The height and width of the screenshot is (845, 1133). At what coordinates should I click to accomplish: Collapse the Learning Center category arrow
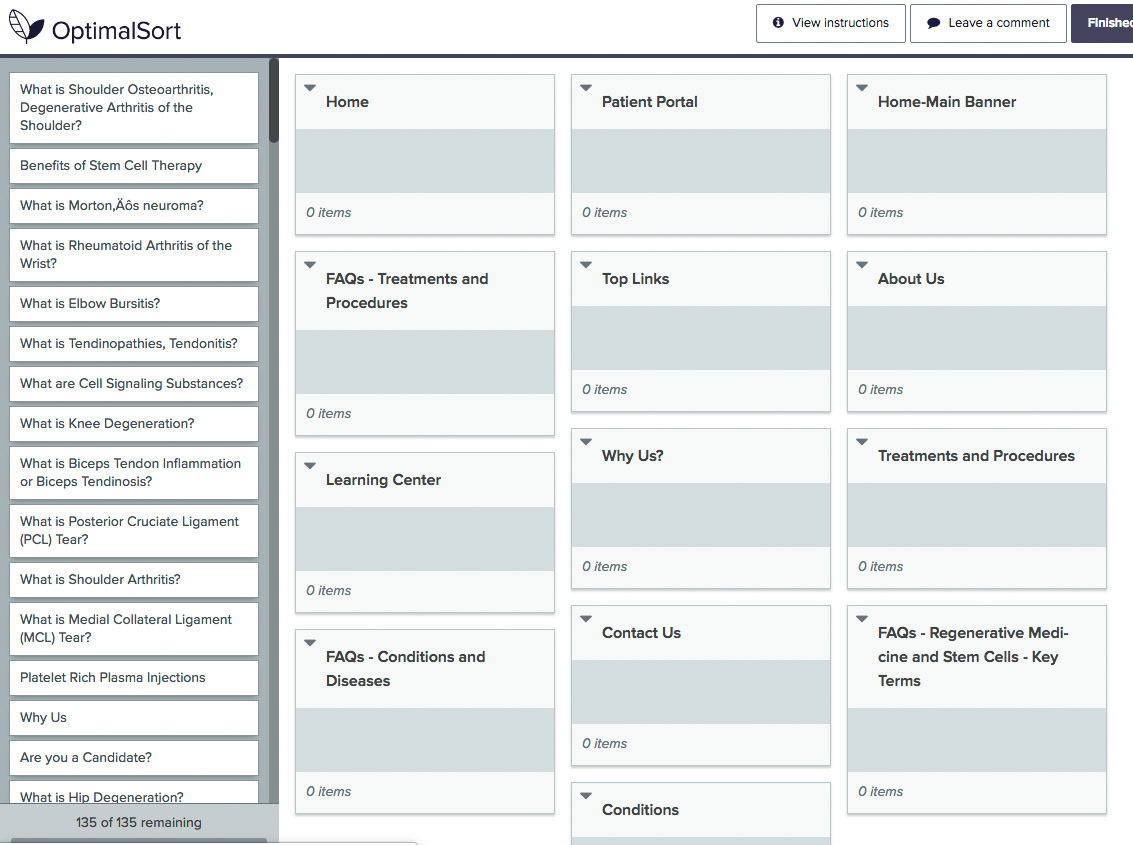(310, 466)
